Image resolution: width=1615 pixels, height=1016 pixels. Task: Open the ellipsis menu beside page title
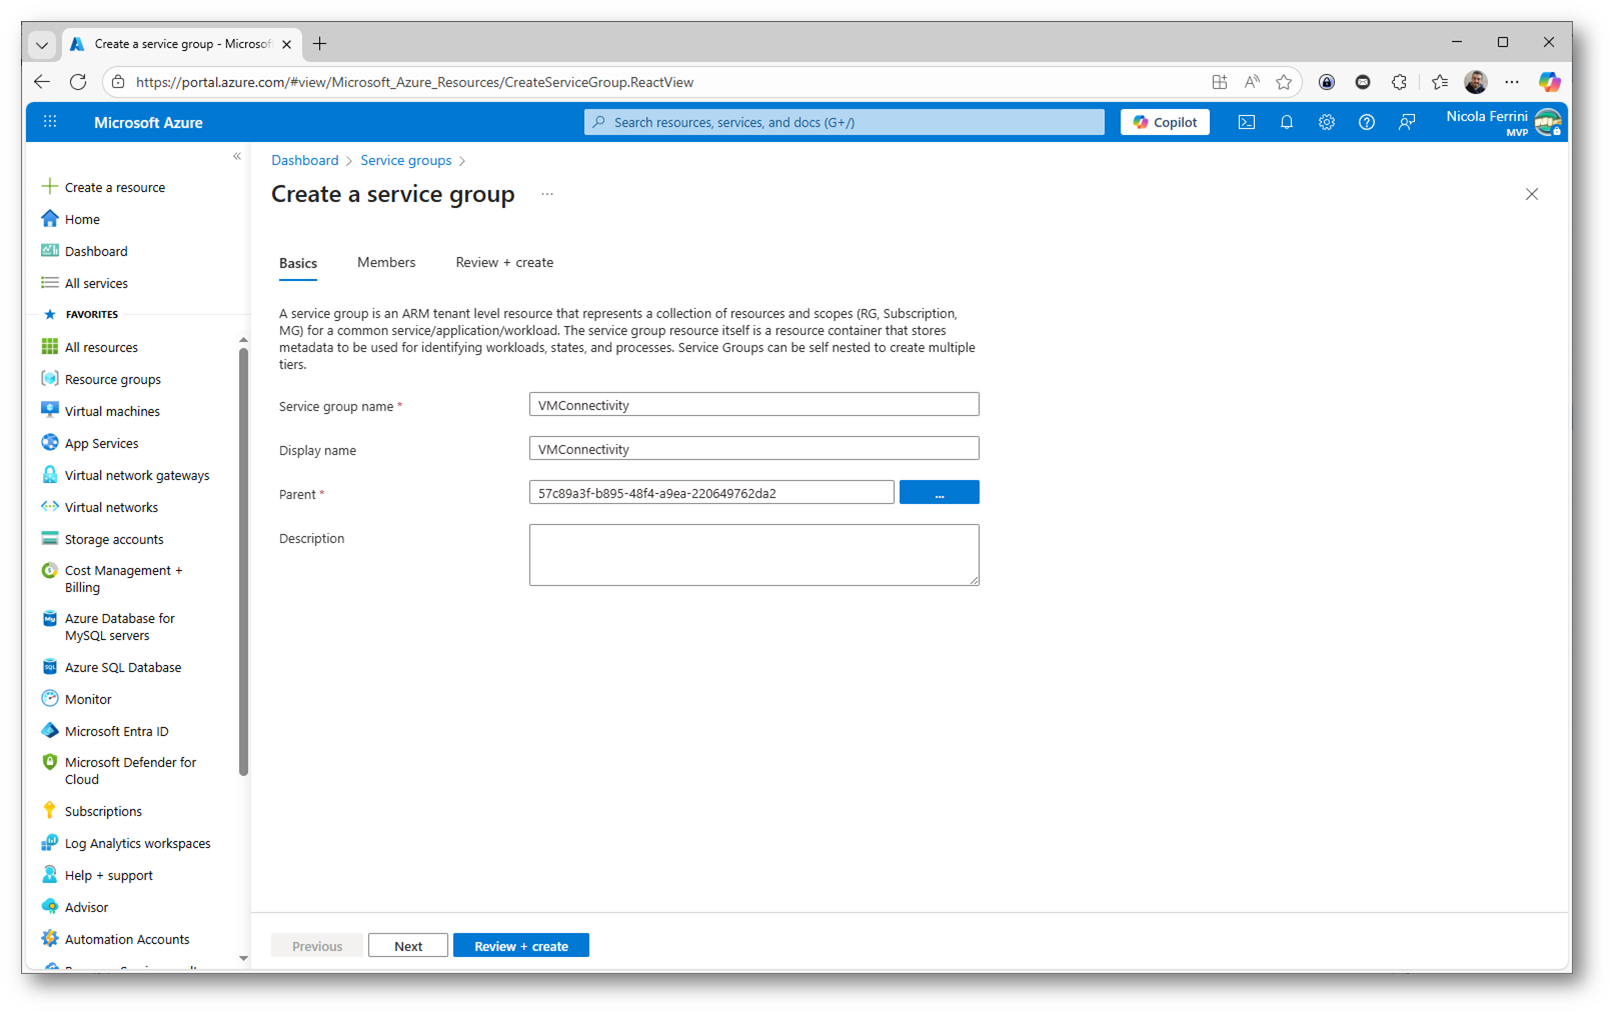point(547,194)
